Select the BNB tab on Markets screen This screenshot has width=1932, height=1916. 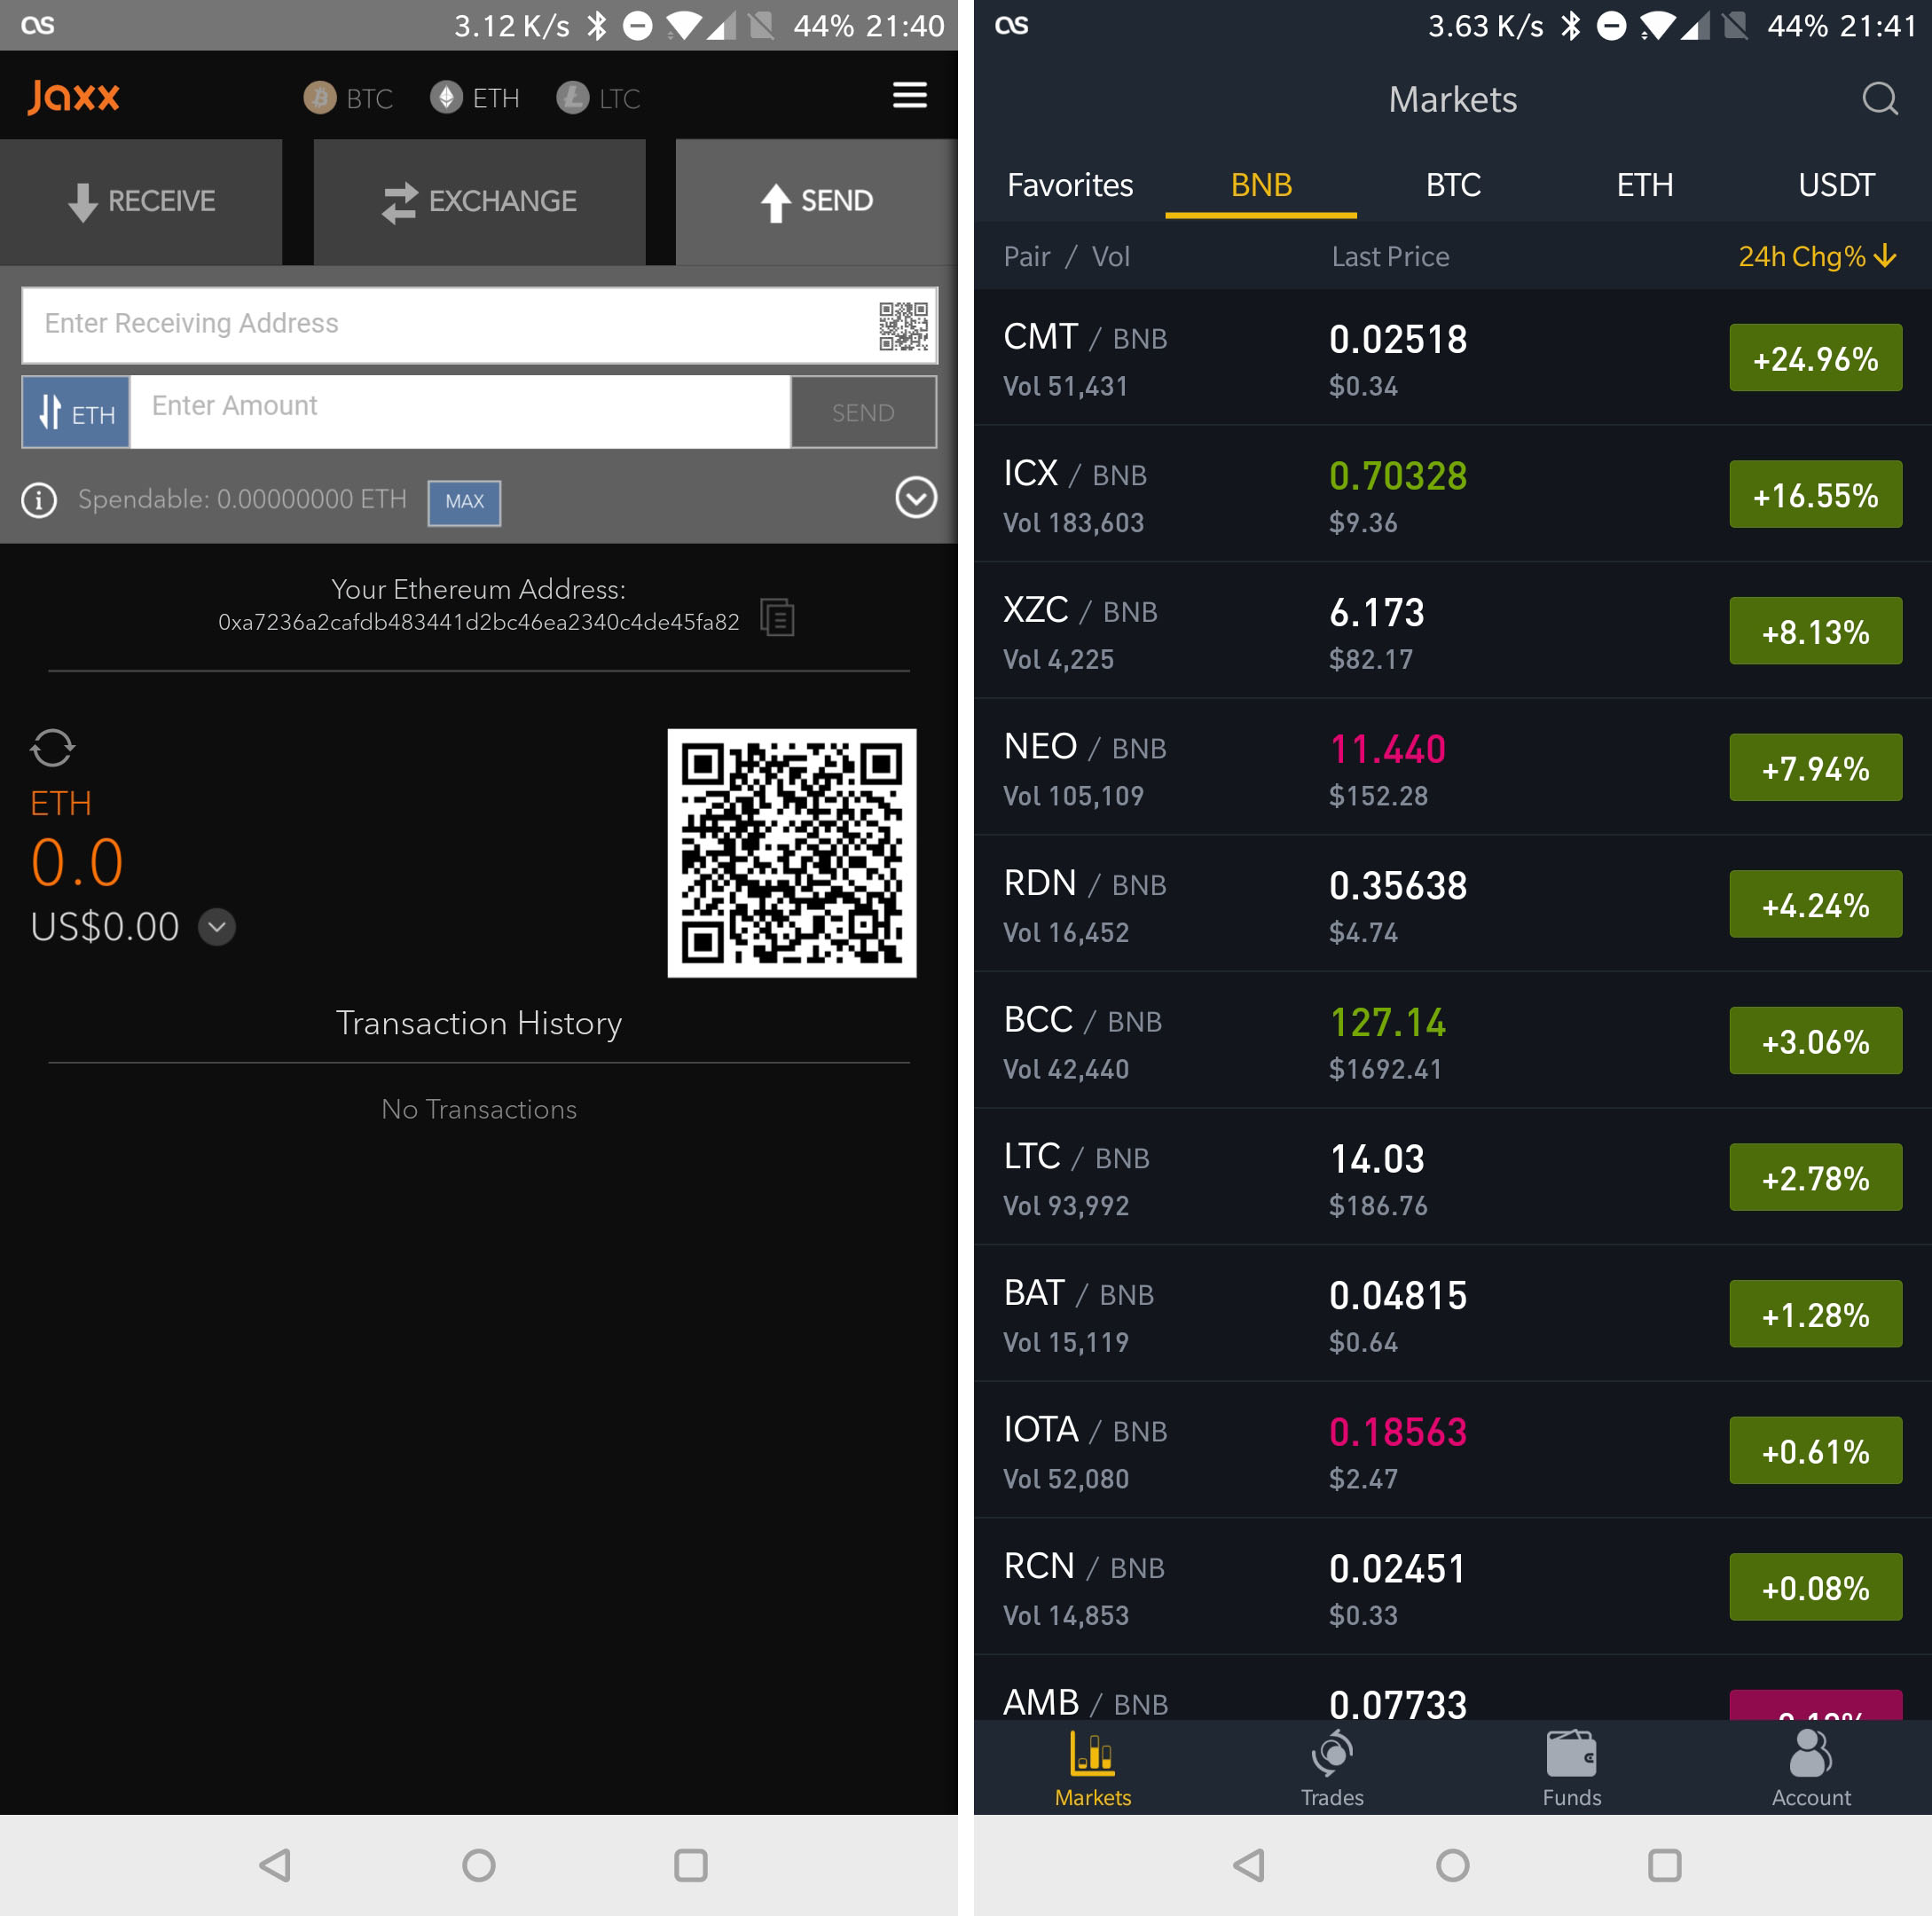click(1260, 186)
